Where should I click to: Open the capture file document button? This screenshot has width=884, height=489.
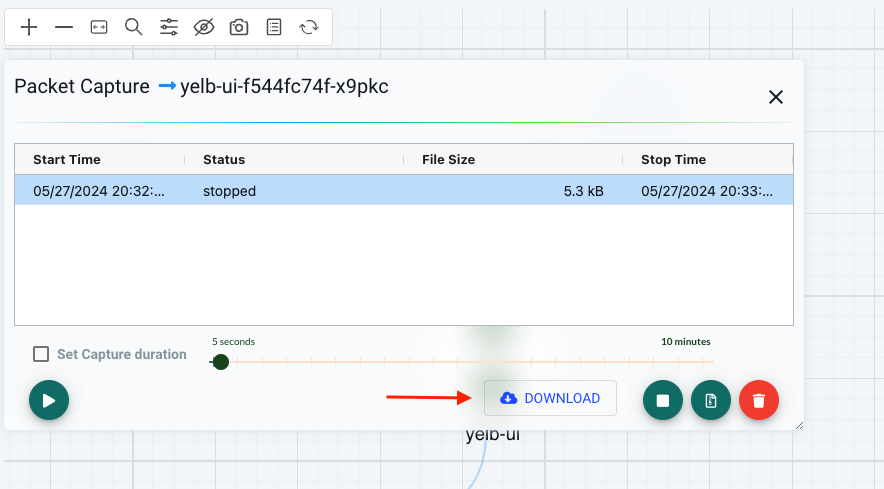(x=711, y=400)
